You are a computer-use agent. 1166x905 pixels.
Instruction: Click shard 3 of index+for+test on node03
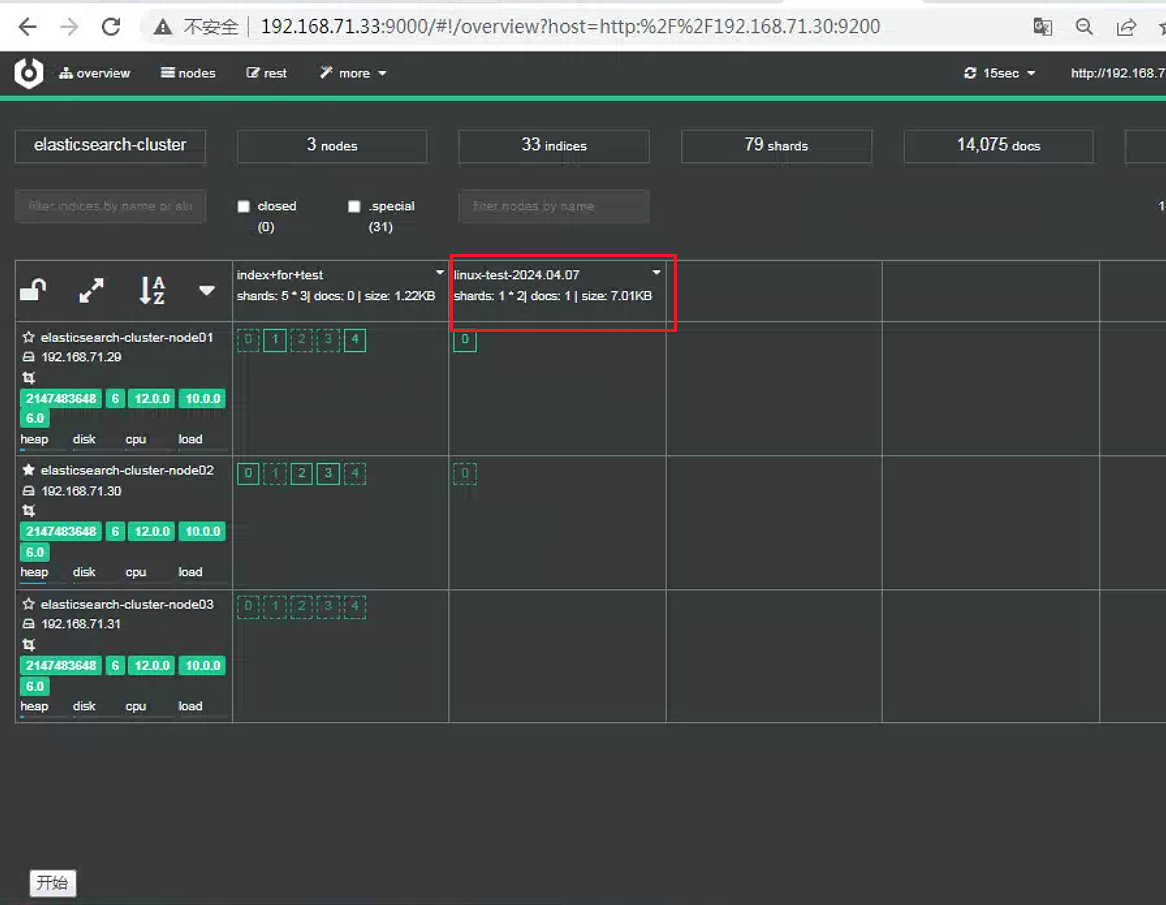click(328, 607)
